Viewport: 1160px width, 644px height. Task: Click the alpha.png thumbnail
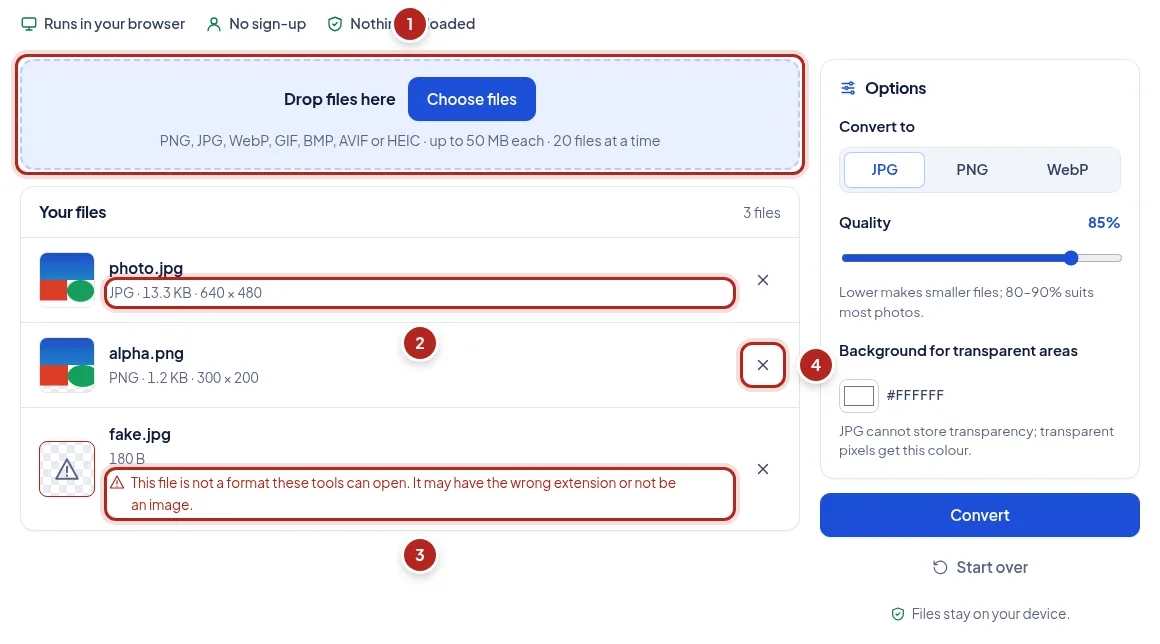pos(67,365)
